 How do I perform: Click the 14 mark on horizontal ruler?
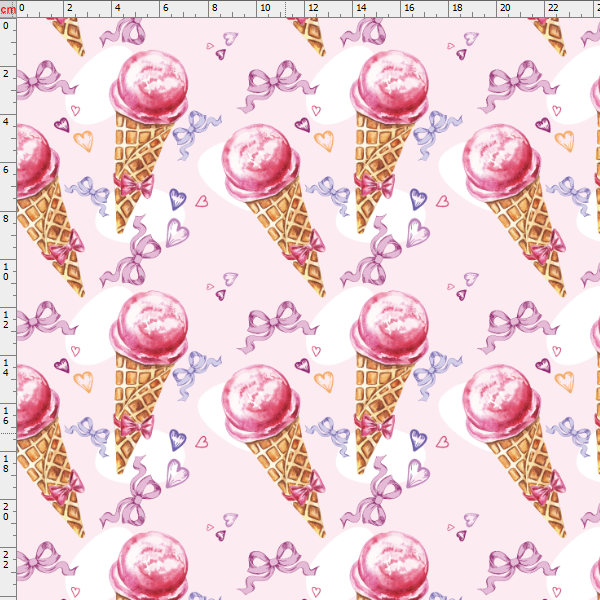[361, 8]
